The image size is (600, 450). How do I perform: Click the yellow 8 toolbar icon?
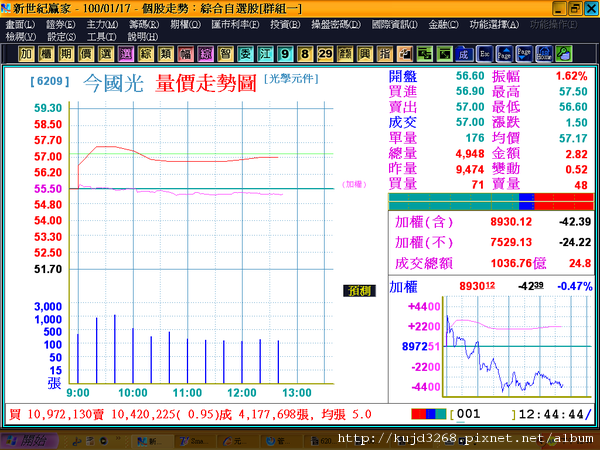click(305, 54)
